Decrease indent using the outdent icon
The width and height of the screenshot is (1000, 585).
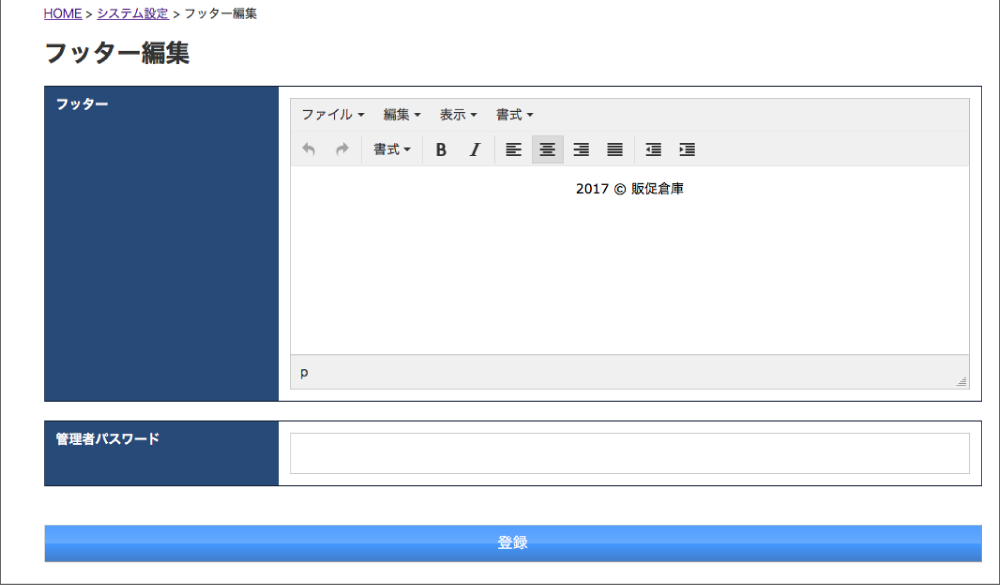click(x=653, y=149)
